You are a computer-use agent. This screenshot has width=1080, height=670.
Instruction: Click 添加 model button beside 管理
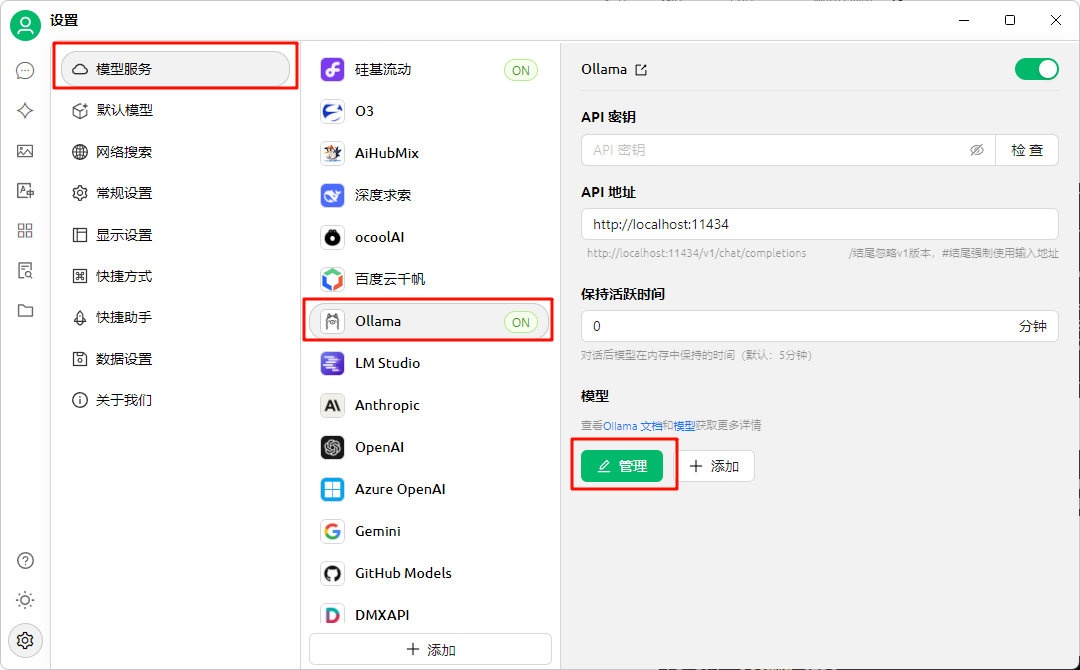coord(714,466)
